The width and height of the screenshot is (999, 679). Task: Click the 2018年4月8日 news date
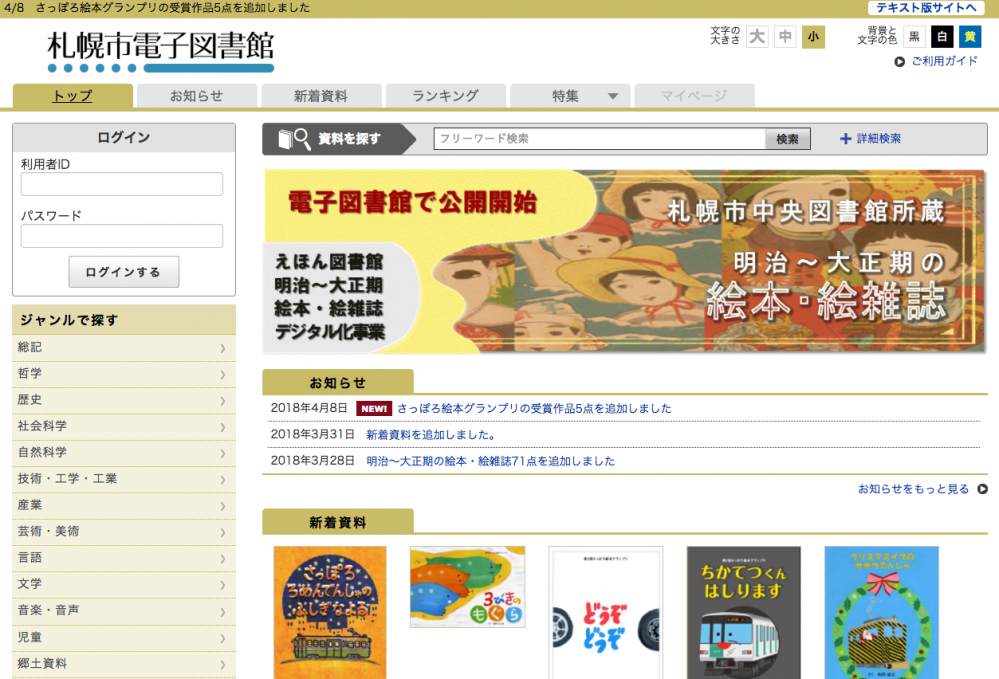click(x=309, y=408)
